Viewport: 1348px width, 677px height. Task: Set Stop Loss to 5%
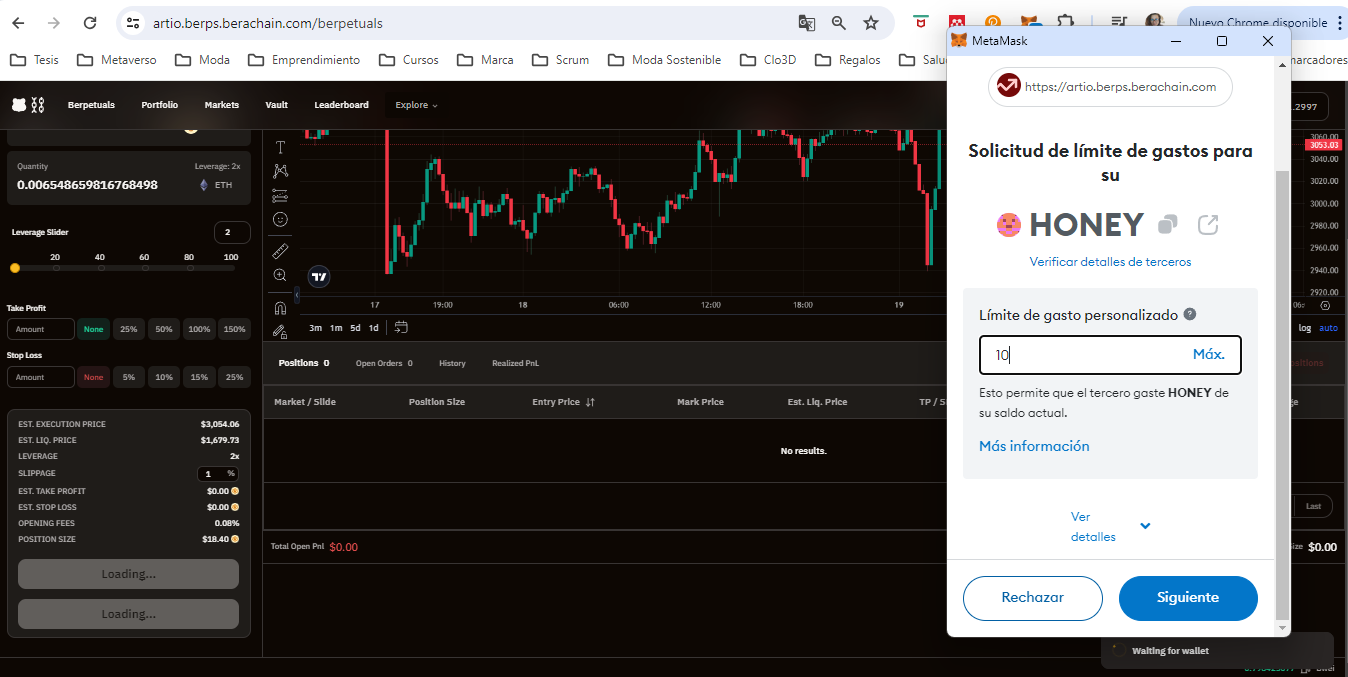click(129, 377)
